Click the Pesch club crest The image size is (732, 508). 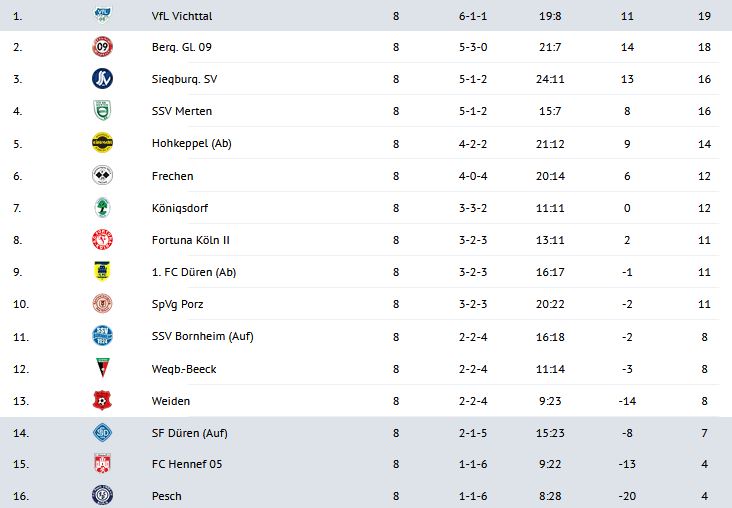(x=102, y=495)
